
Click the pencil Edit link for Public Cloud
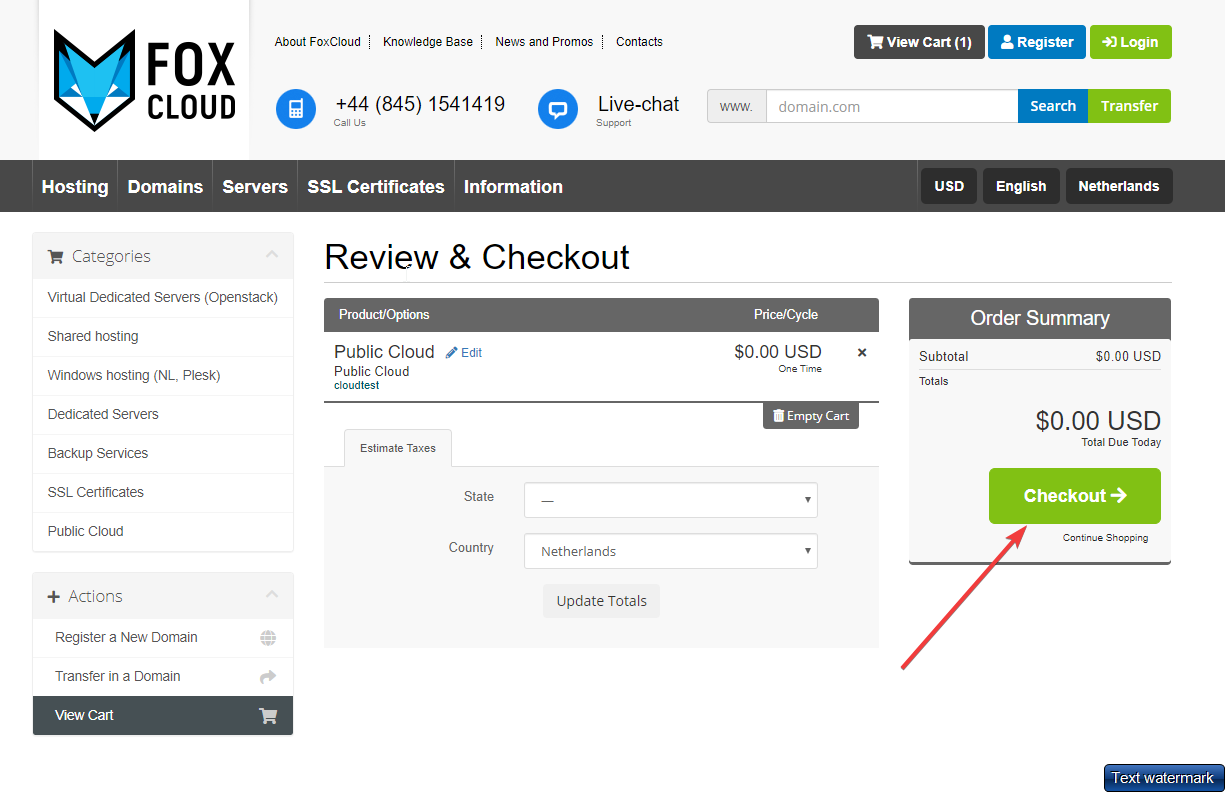464,353
